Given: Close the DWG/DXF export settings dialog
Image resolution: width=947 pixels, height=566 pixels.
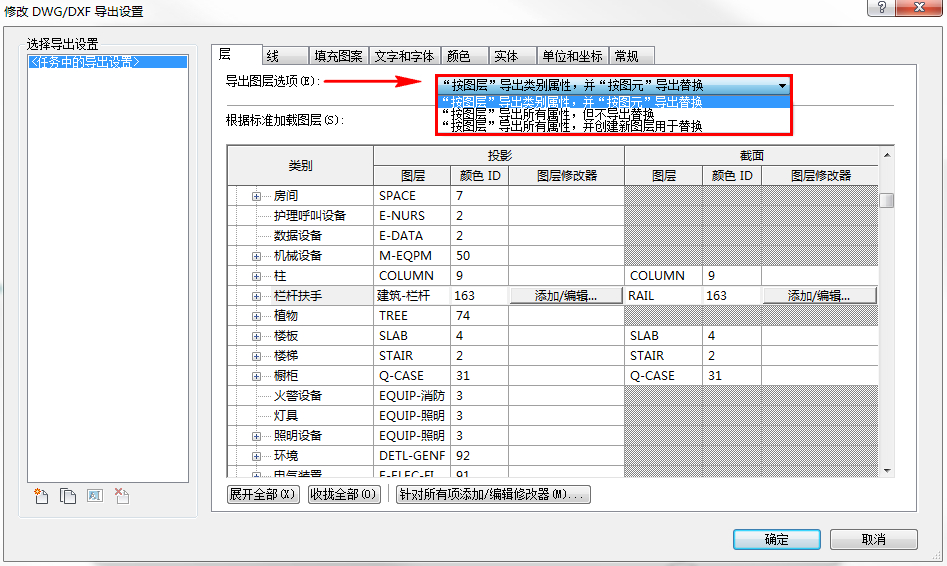Looking at the screenshot, I should pos(919,7).
